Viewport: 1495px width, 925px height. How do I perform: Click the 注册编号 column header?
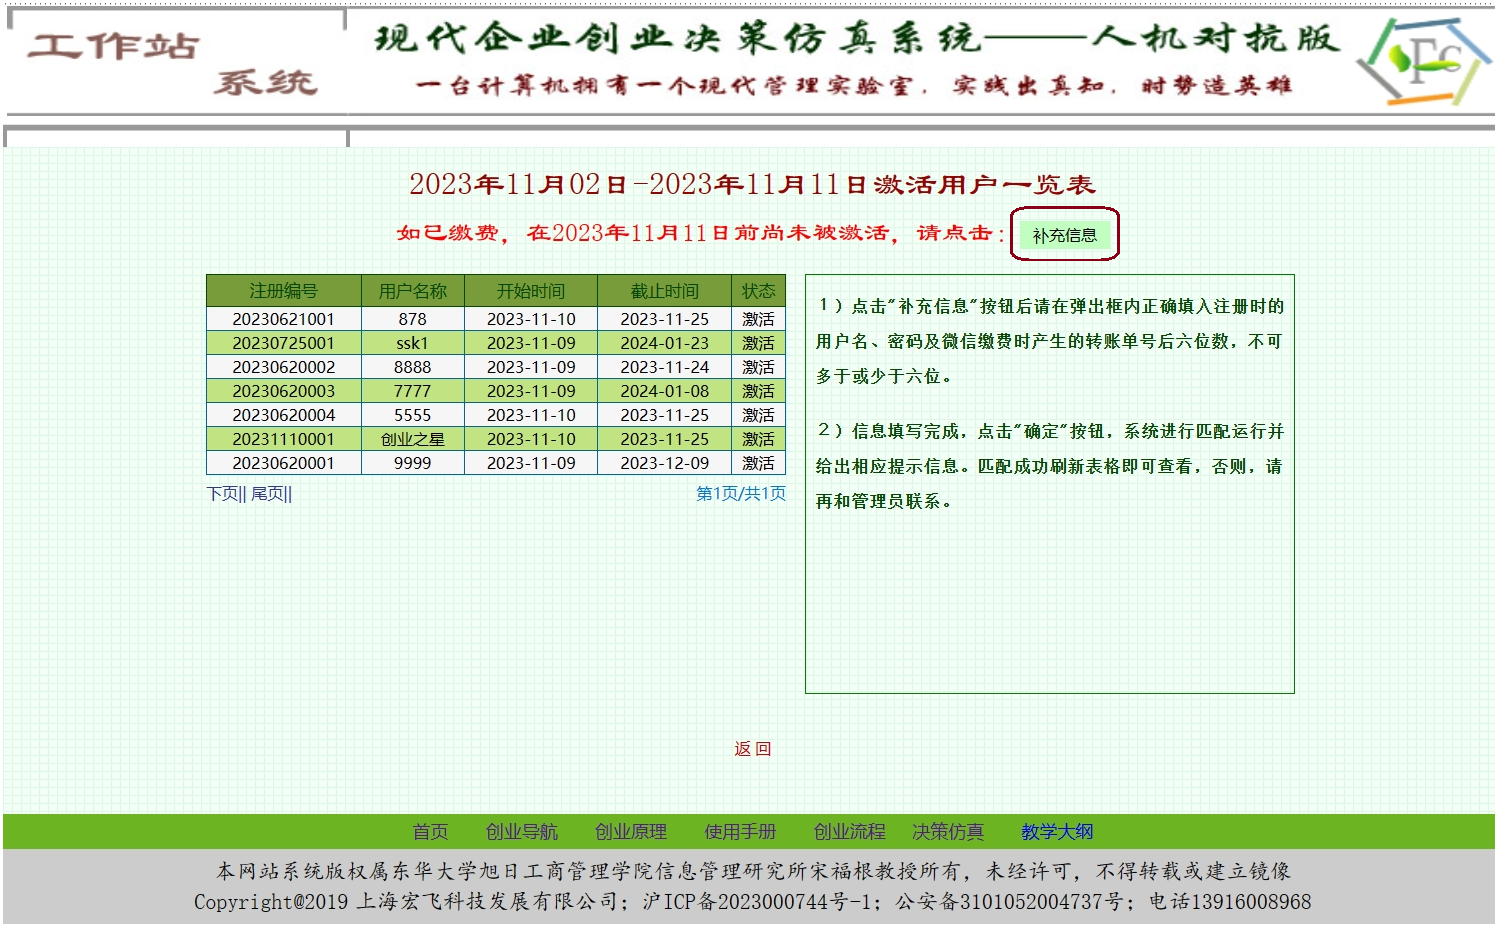click(283, 291)
